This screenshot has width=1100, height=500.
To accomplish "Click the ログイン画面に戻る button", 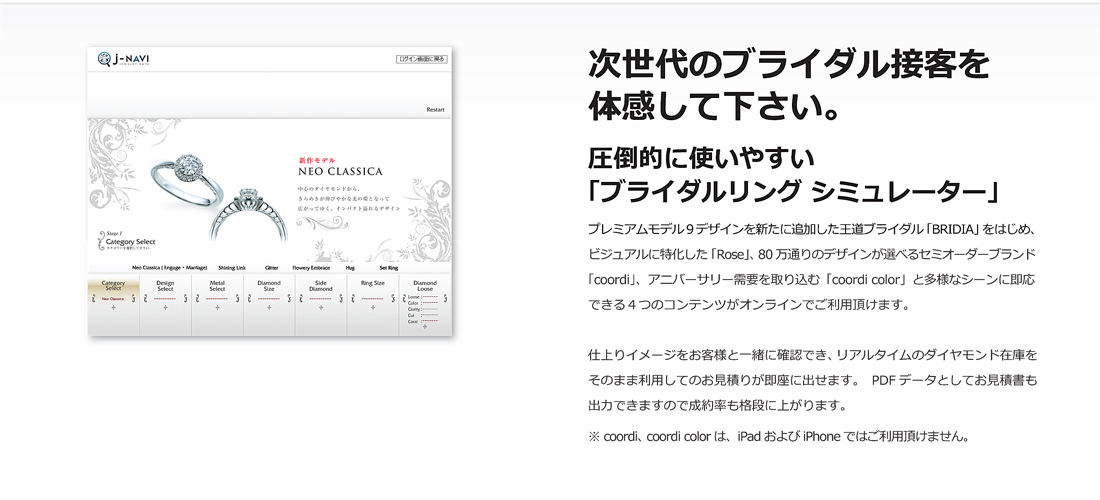I will point(422,60).
